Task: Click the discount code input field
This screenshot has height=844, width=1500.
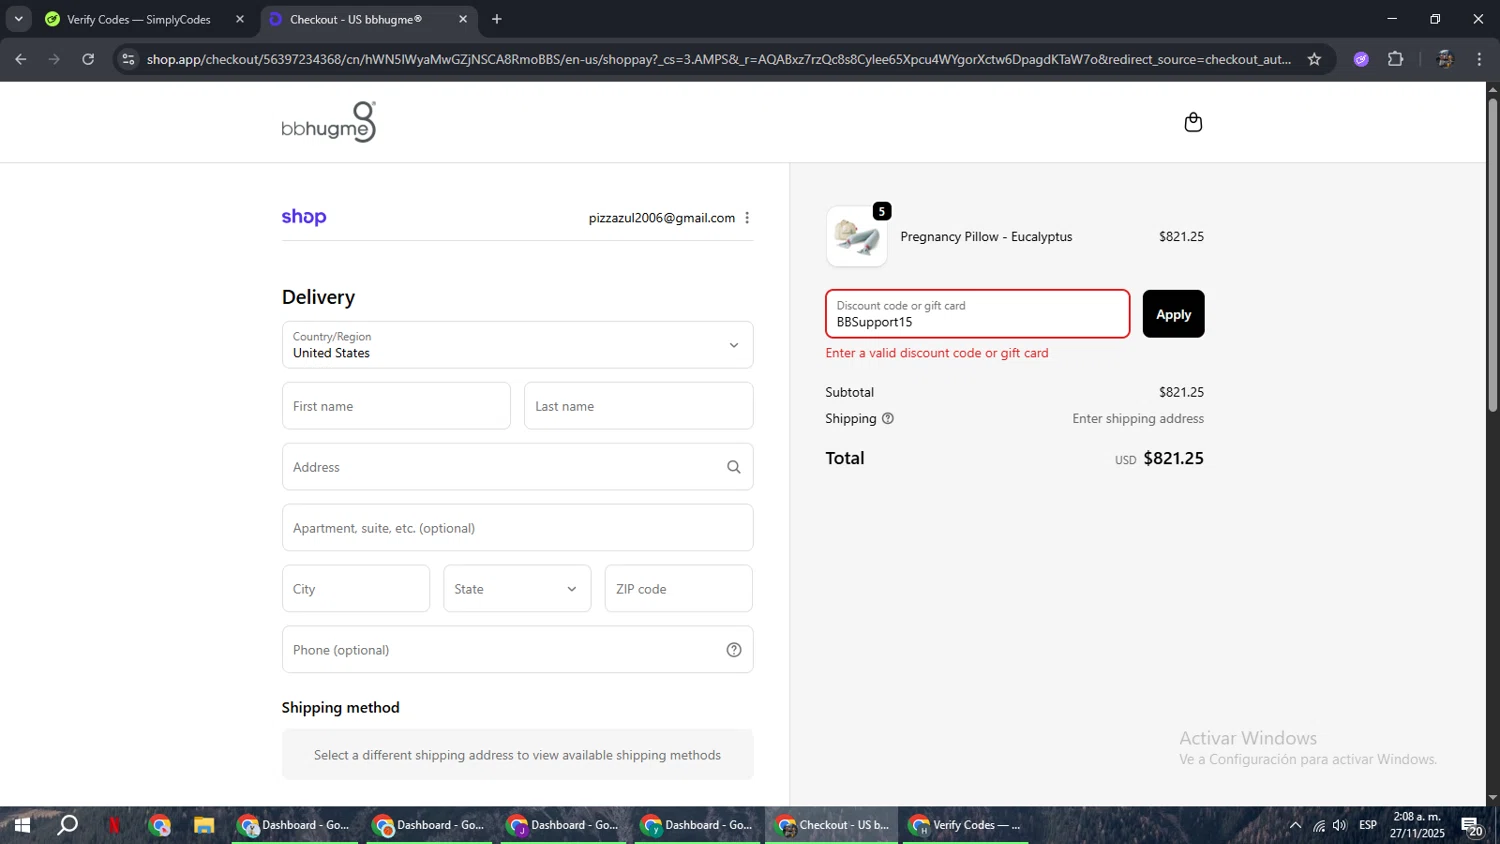Action: tap(977, 314)
